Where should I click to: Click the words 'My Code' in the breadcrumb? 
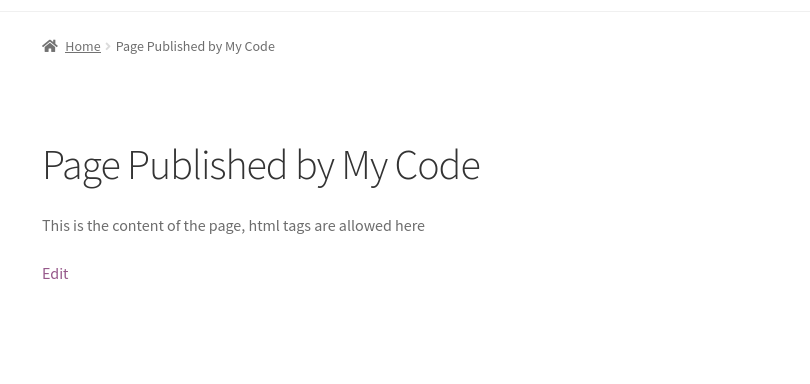250,47
